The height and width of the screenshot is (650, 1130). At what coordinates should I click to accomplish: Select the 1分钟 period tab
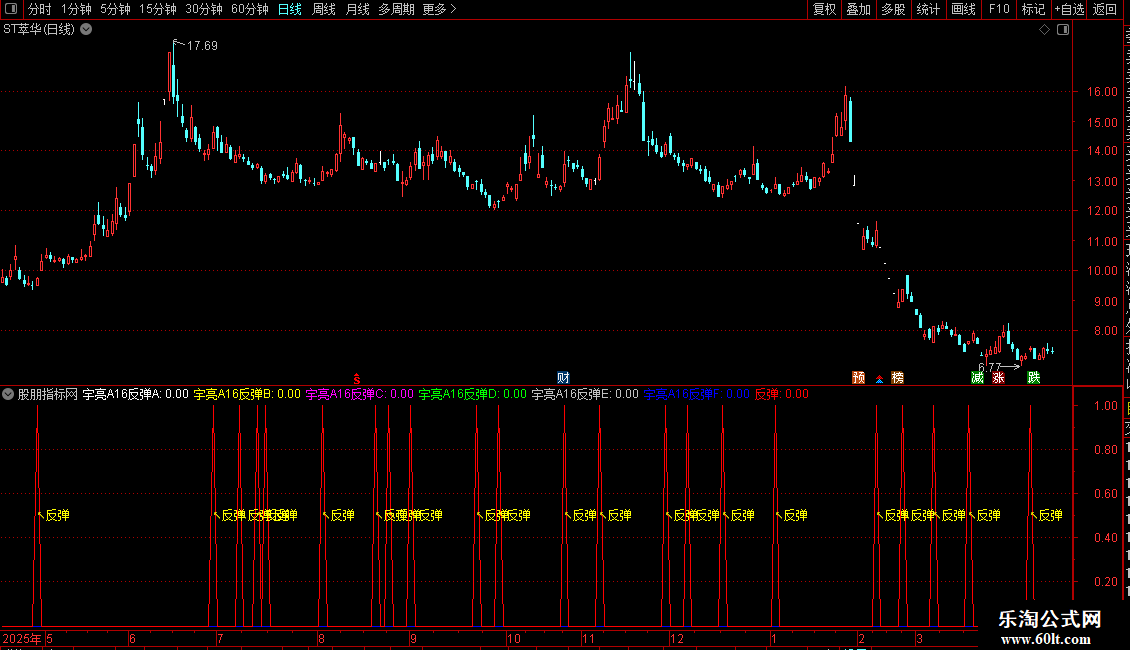point(76,9)
